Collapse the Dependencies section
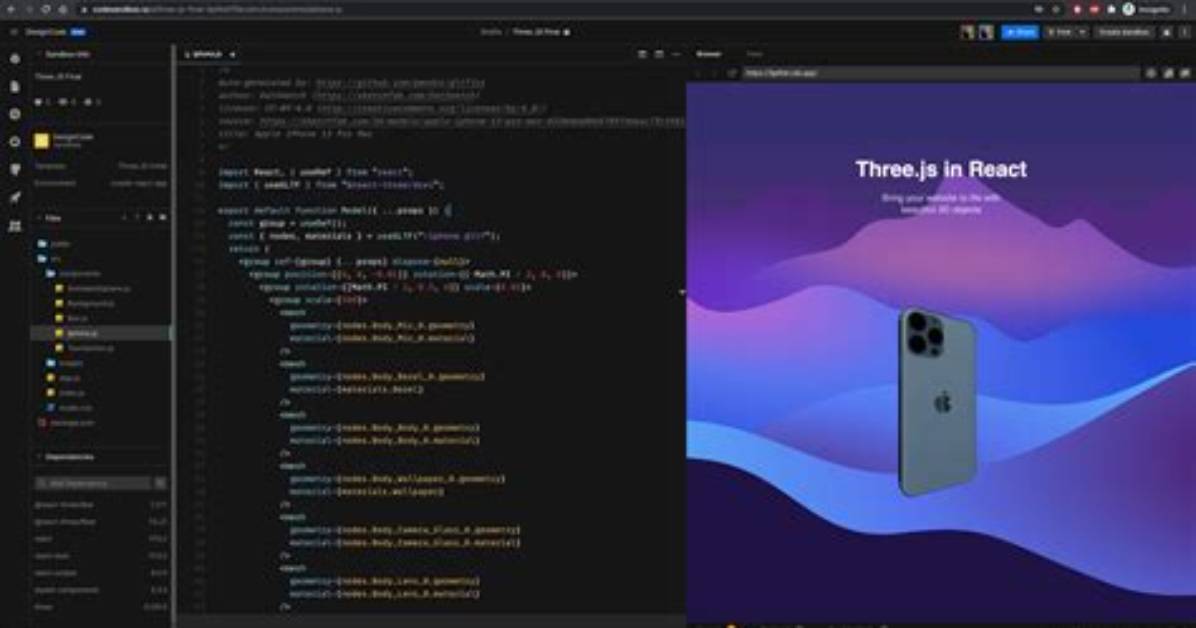 click(x=39, y=457)
